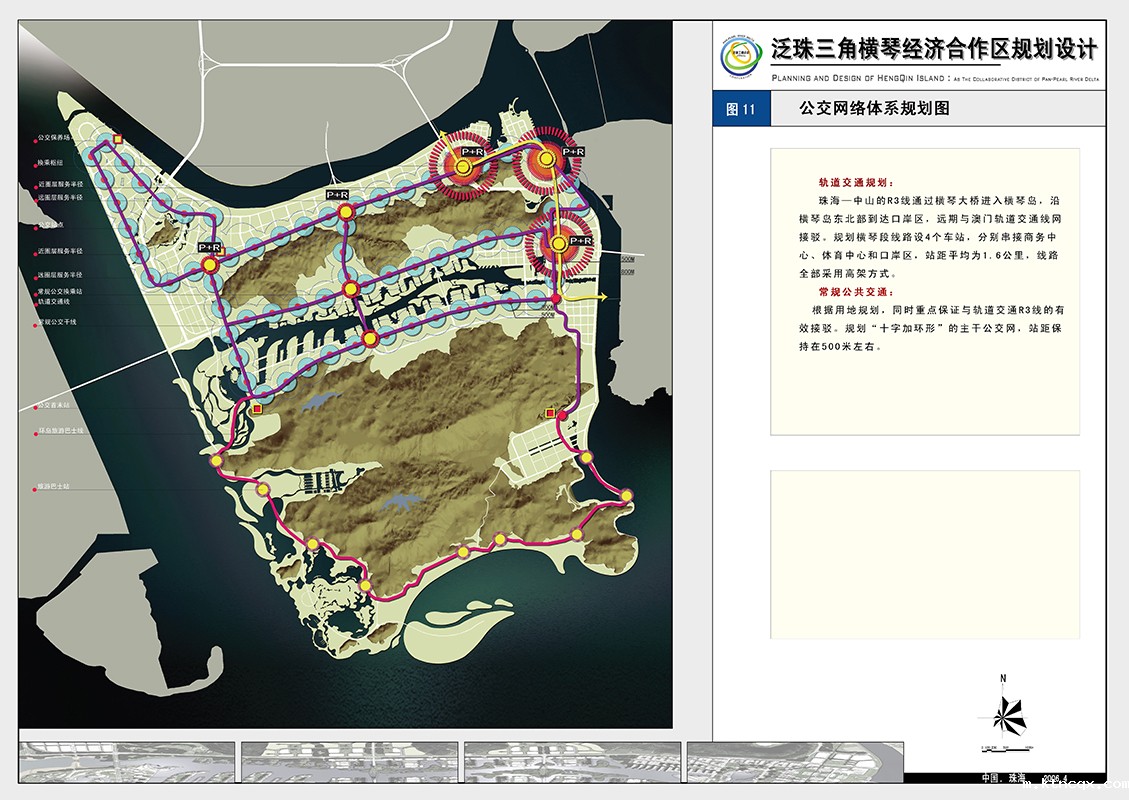Open the last thumbnail in the bottom strip

[794, 762]
